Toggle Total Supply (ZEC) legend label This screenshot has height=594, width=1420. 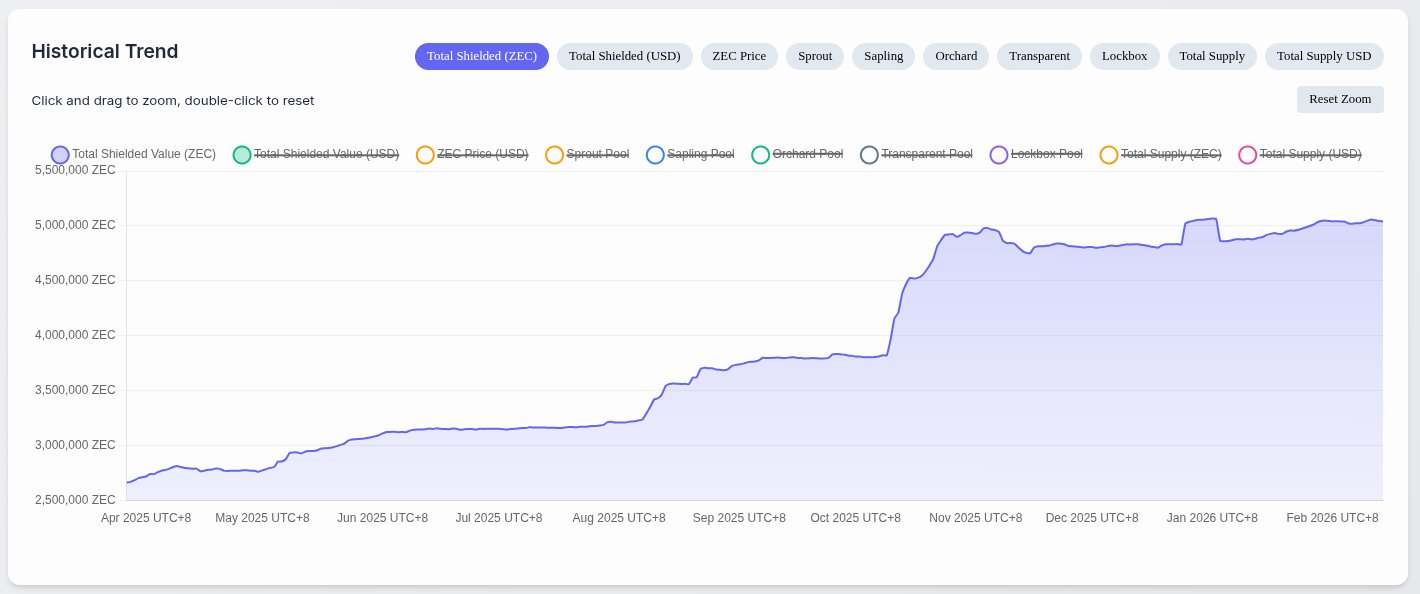click(x=1170, y=154)
